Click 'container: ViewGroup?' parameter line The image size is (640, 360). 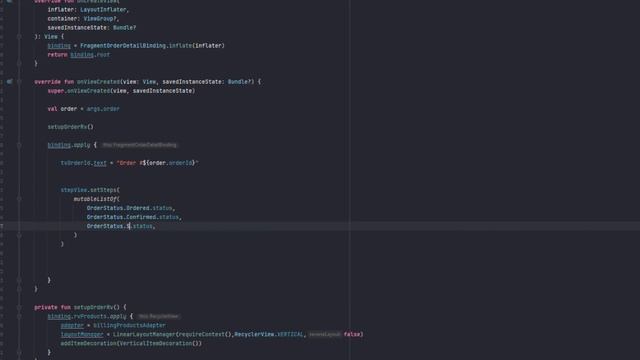[x=83, y=19]
